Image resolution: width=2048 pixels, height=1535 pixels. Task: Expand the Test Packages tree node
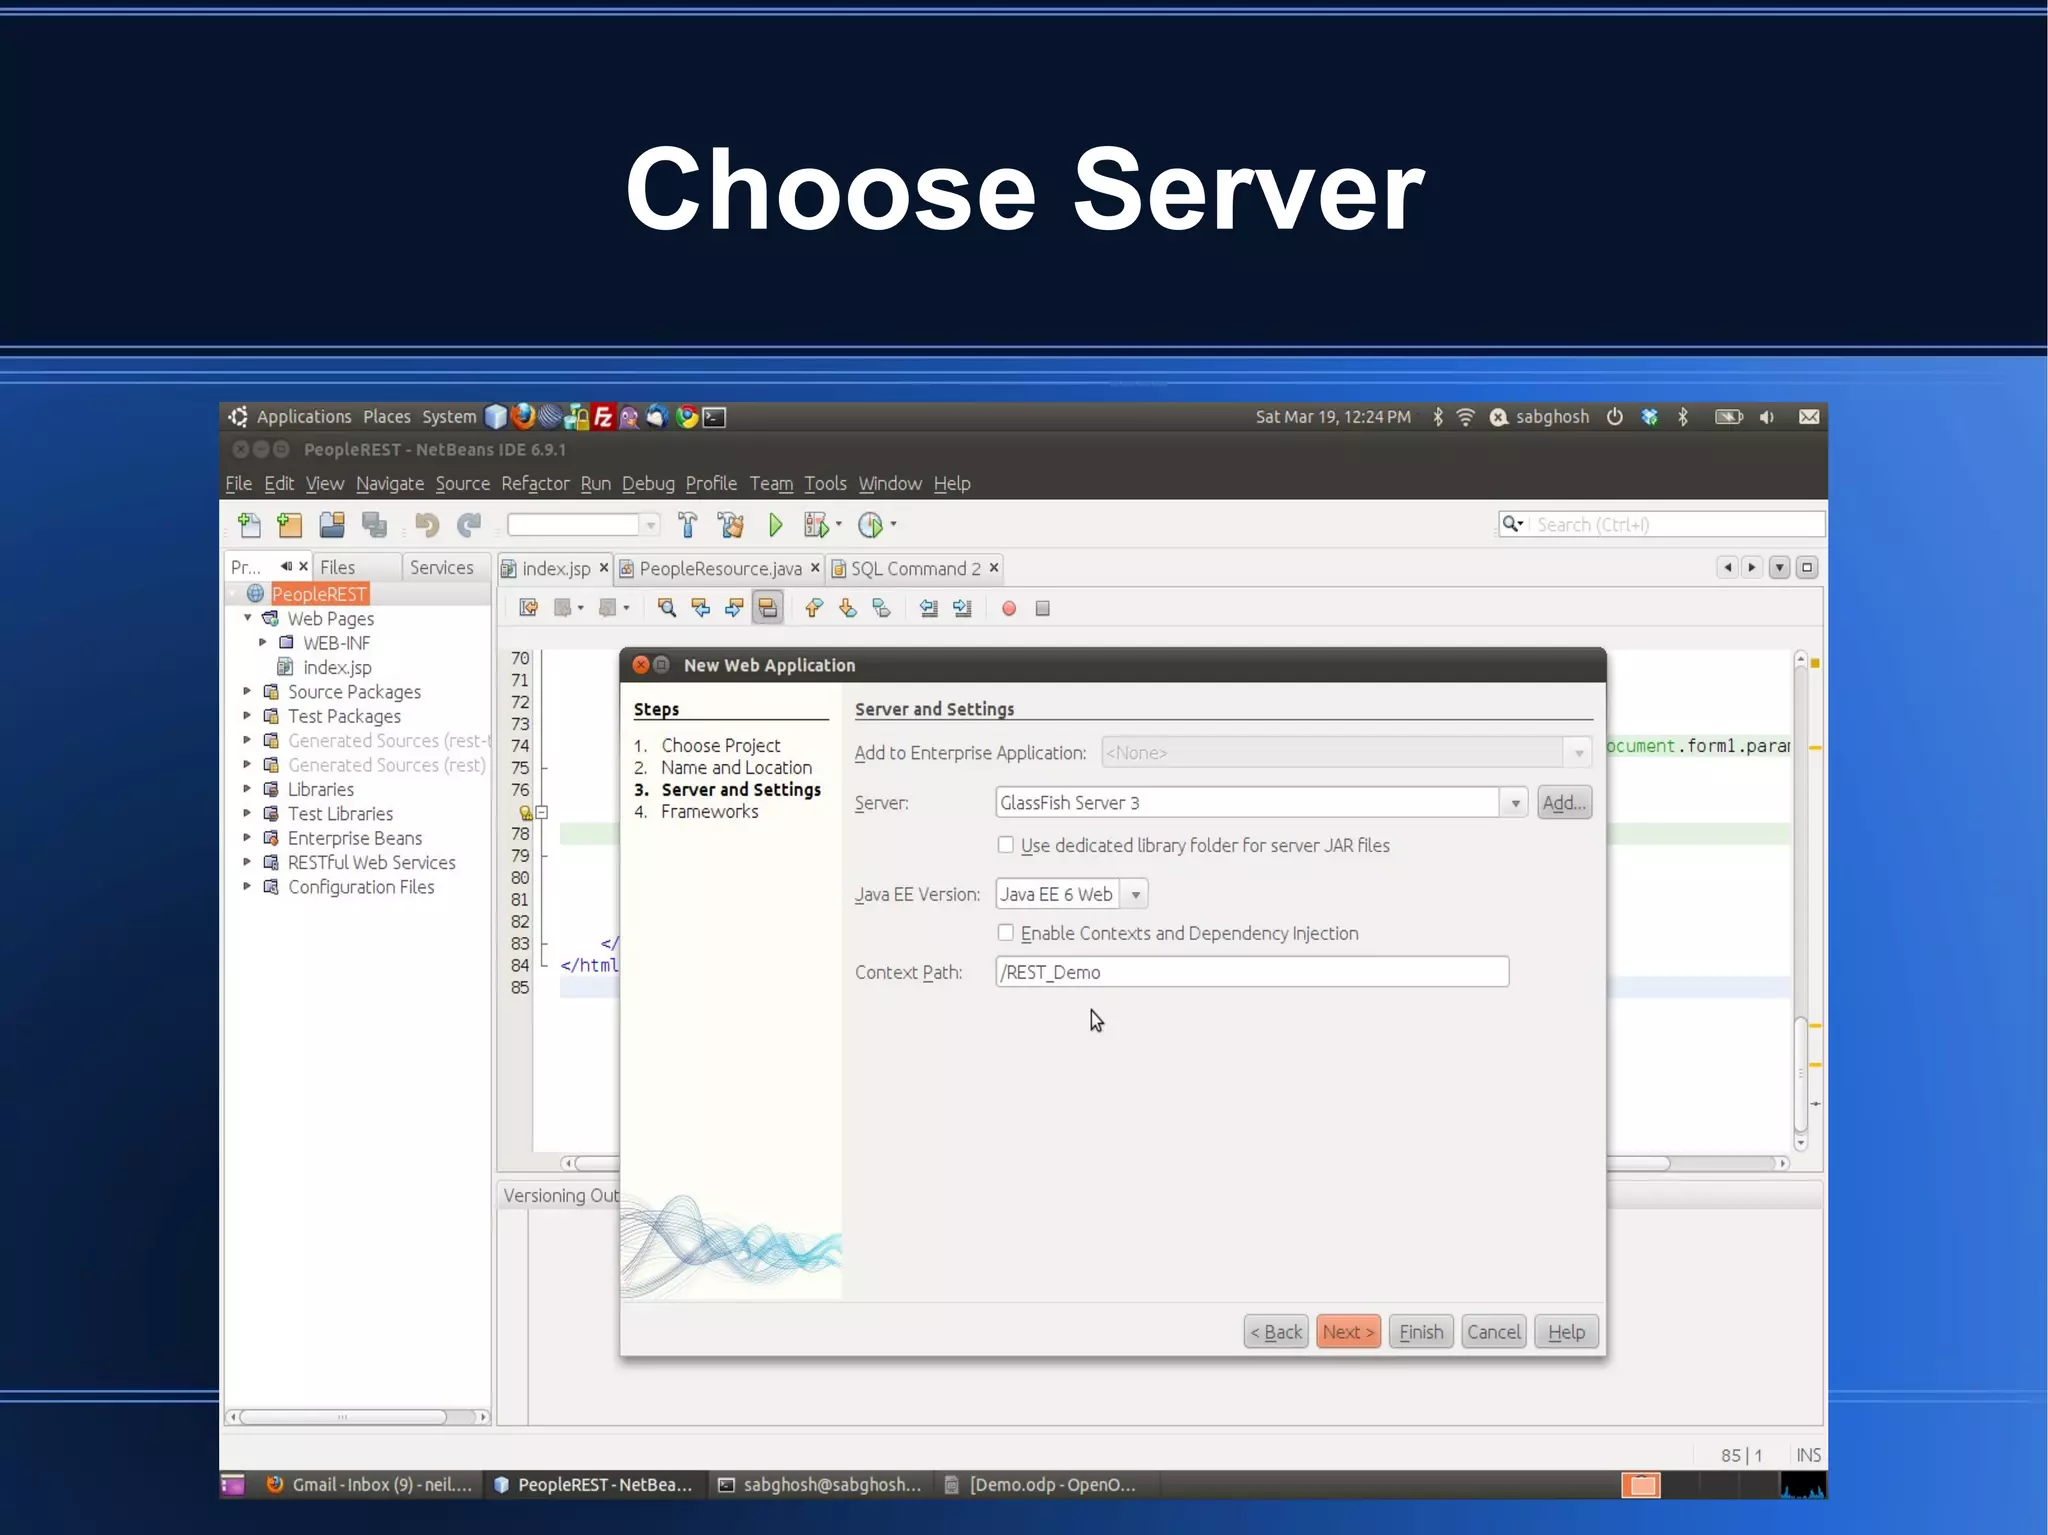247,716
